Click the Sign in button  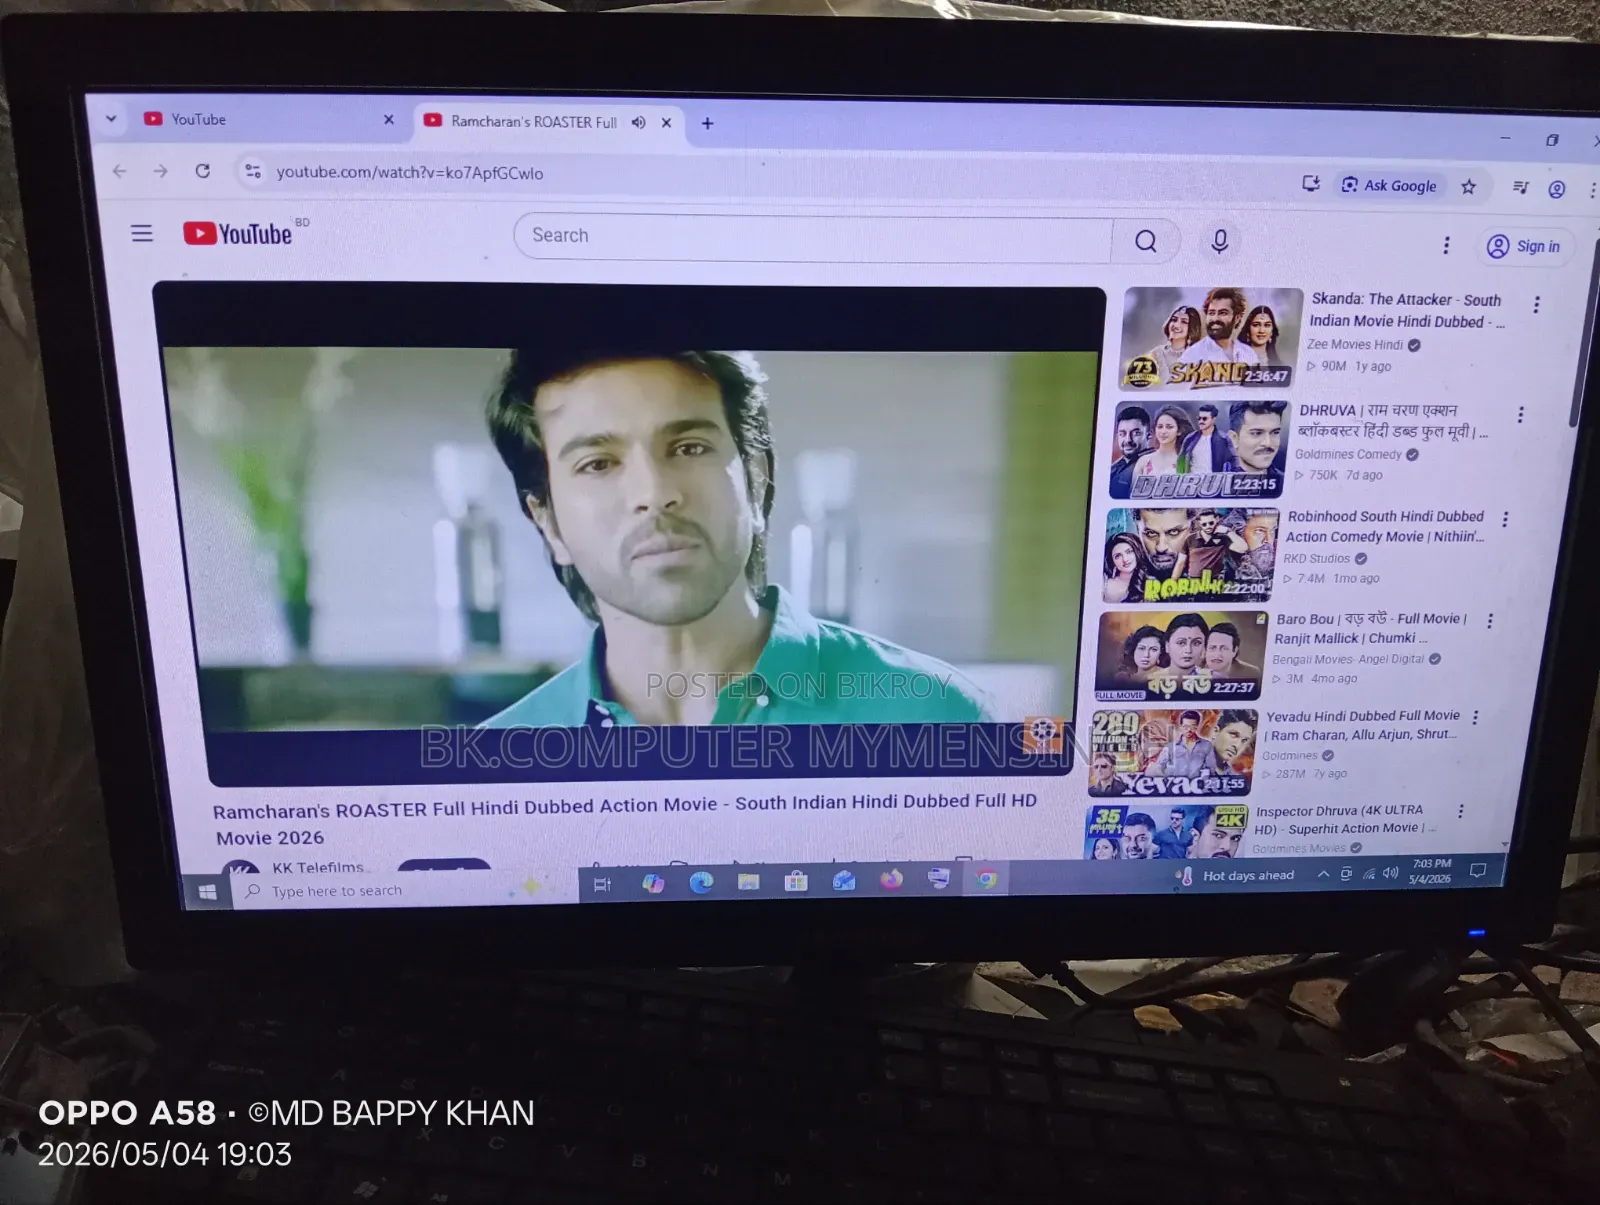click(1524, 246)
